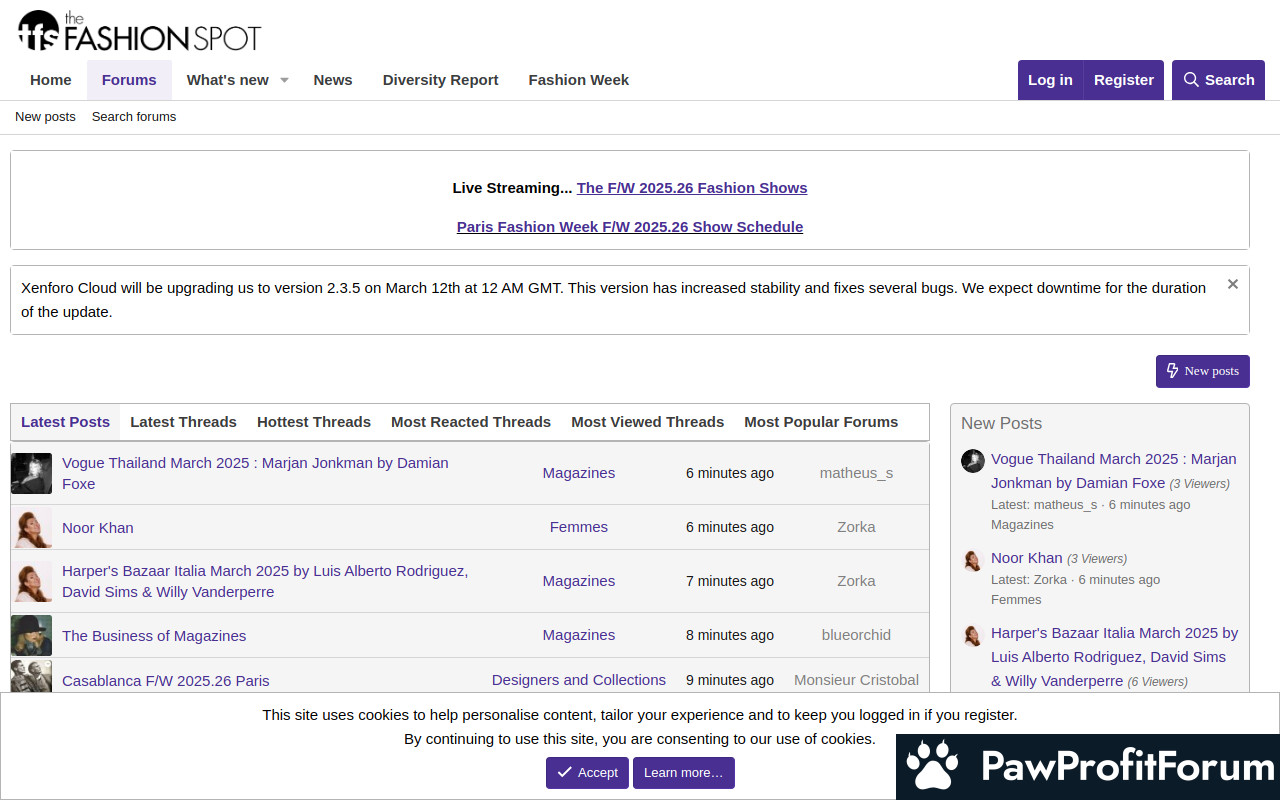Go to the Fashion Week menu item

579,80
